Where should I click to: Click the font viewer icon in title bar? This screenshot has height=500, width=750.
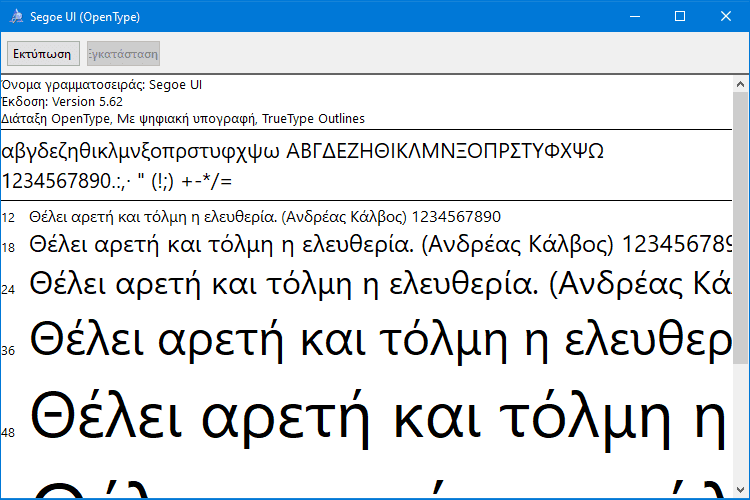click(x=16, y=16)
